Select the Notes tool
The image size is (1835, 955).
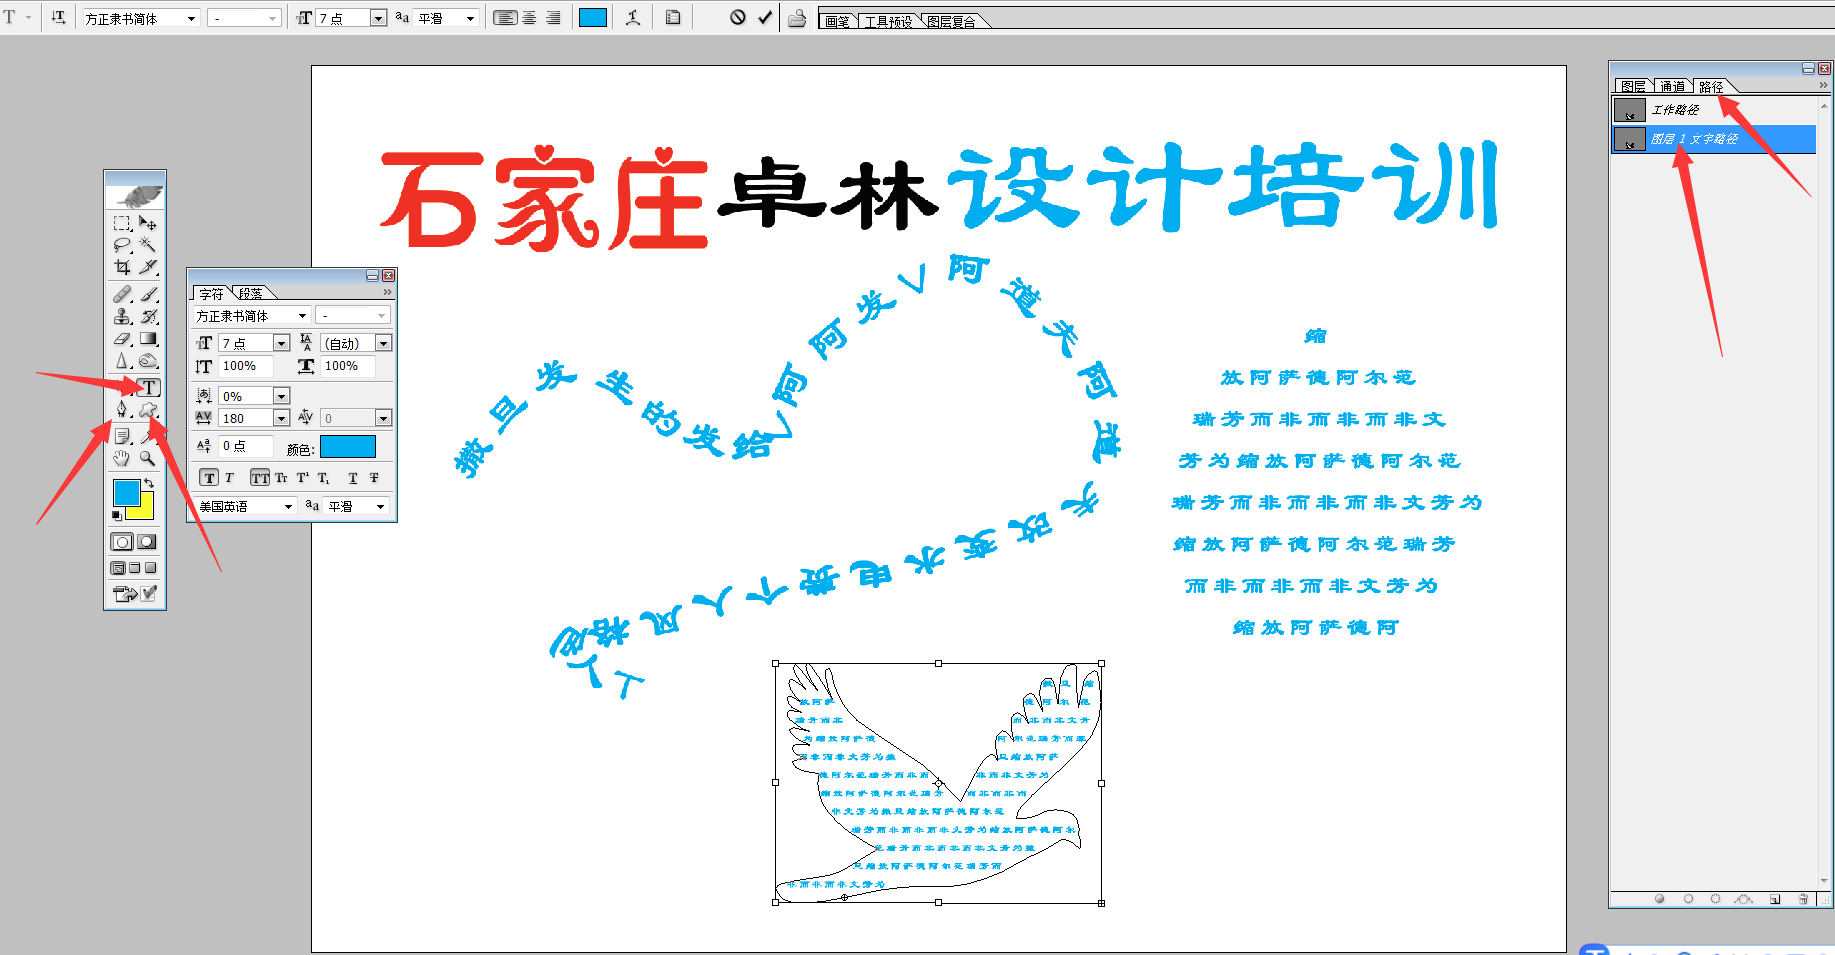[122, 436]
